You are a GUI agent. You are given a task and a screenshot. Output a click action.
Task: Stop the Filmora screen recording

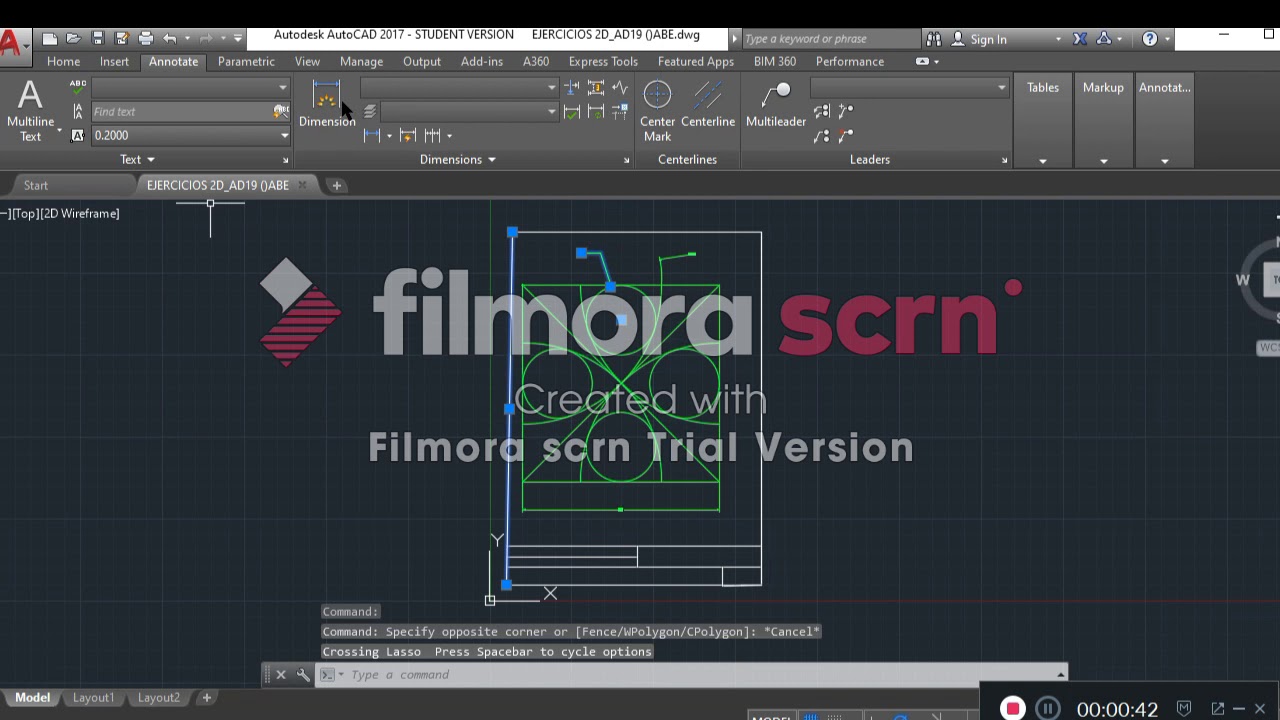click(1013, 709)
